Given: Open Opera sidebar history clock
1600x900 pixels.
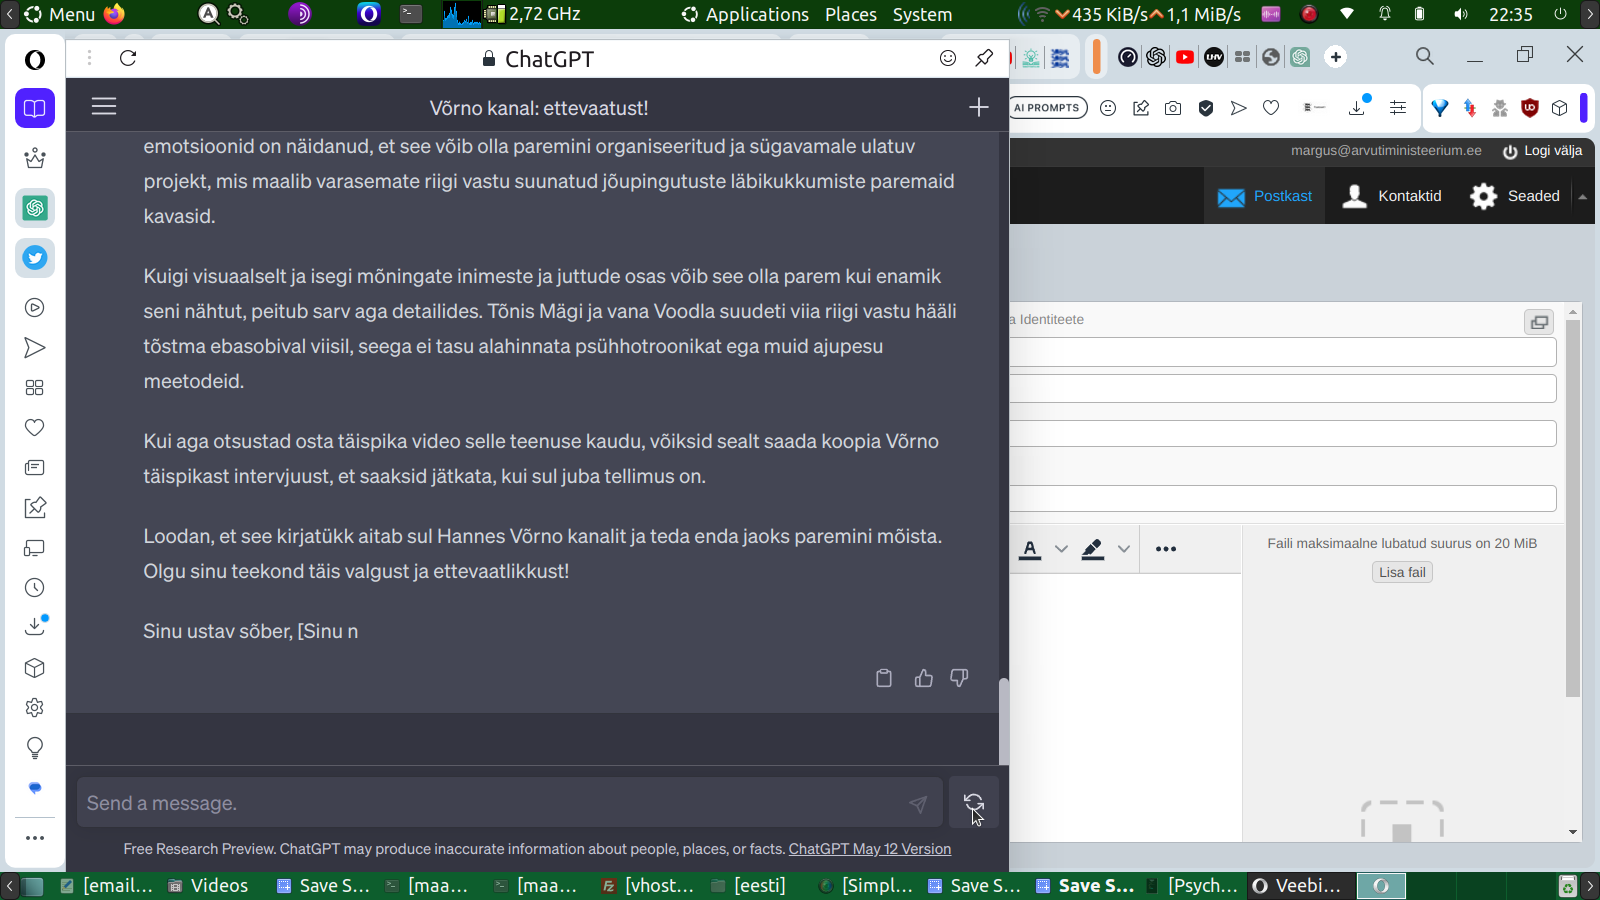Looking at the screenshot, I should coord(35,588).
